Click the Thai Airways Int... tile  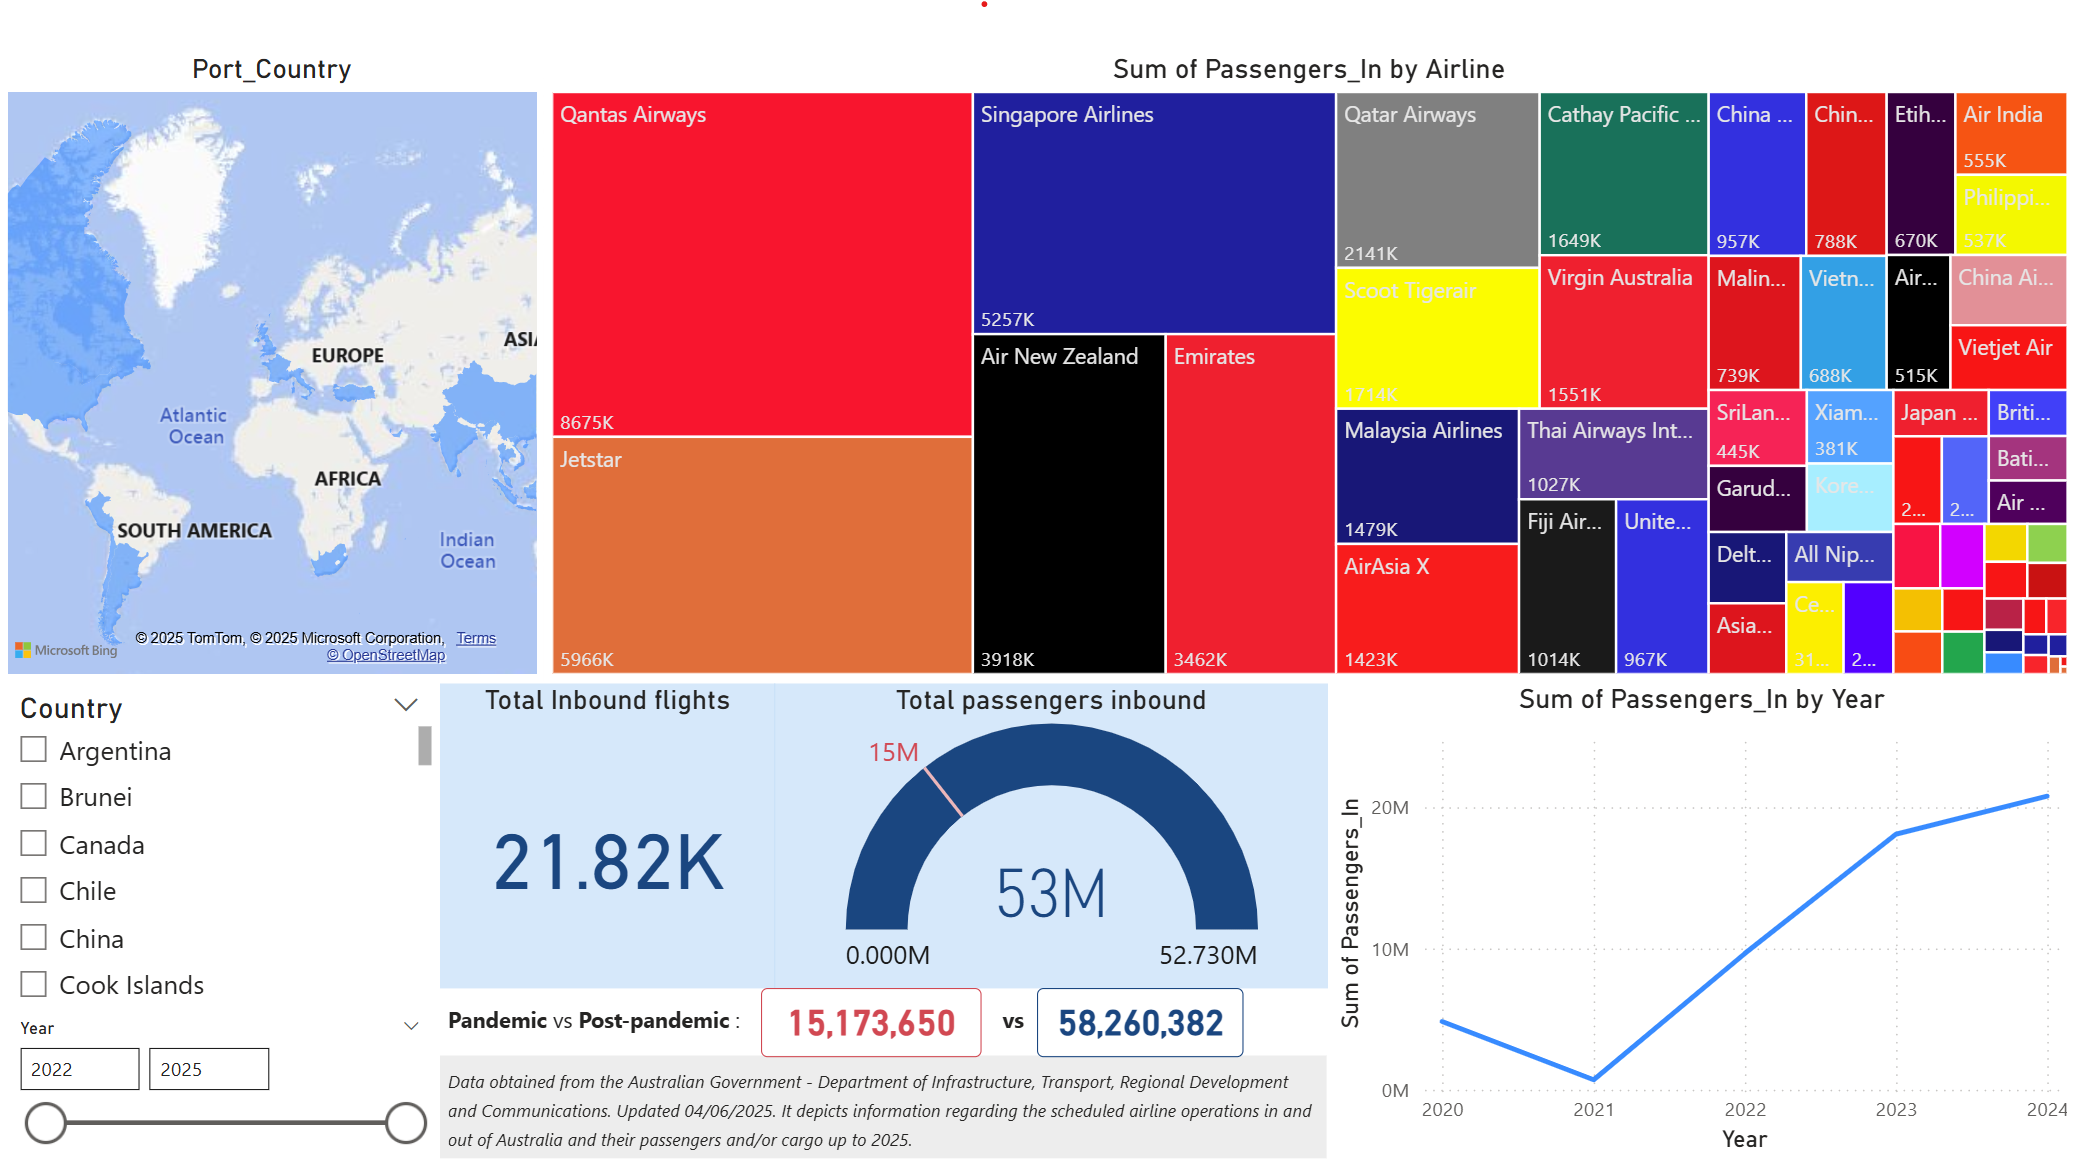coord(1613,454)
